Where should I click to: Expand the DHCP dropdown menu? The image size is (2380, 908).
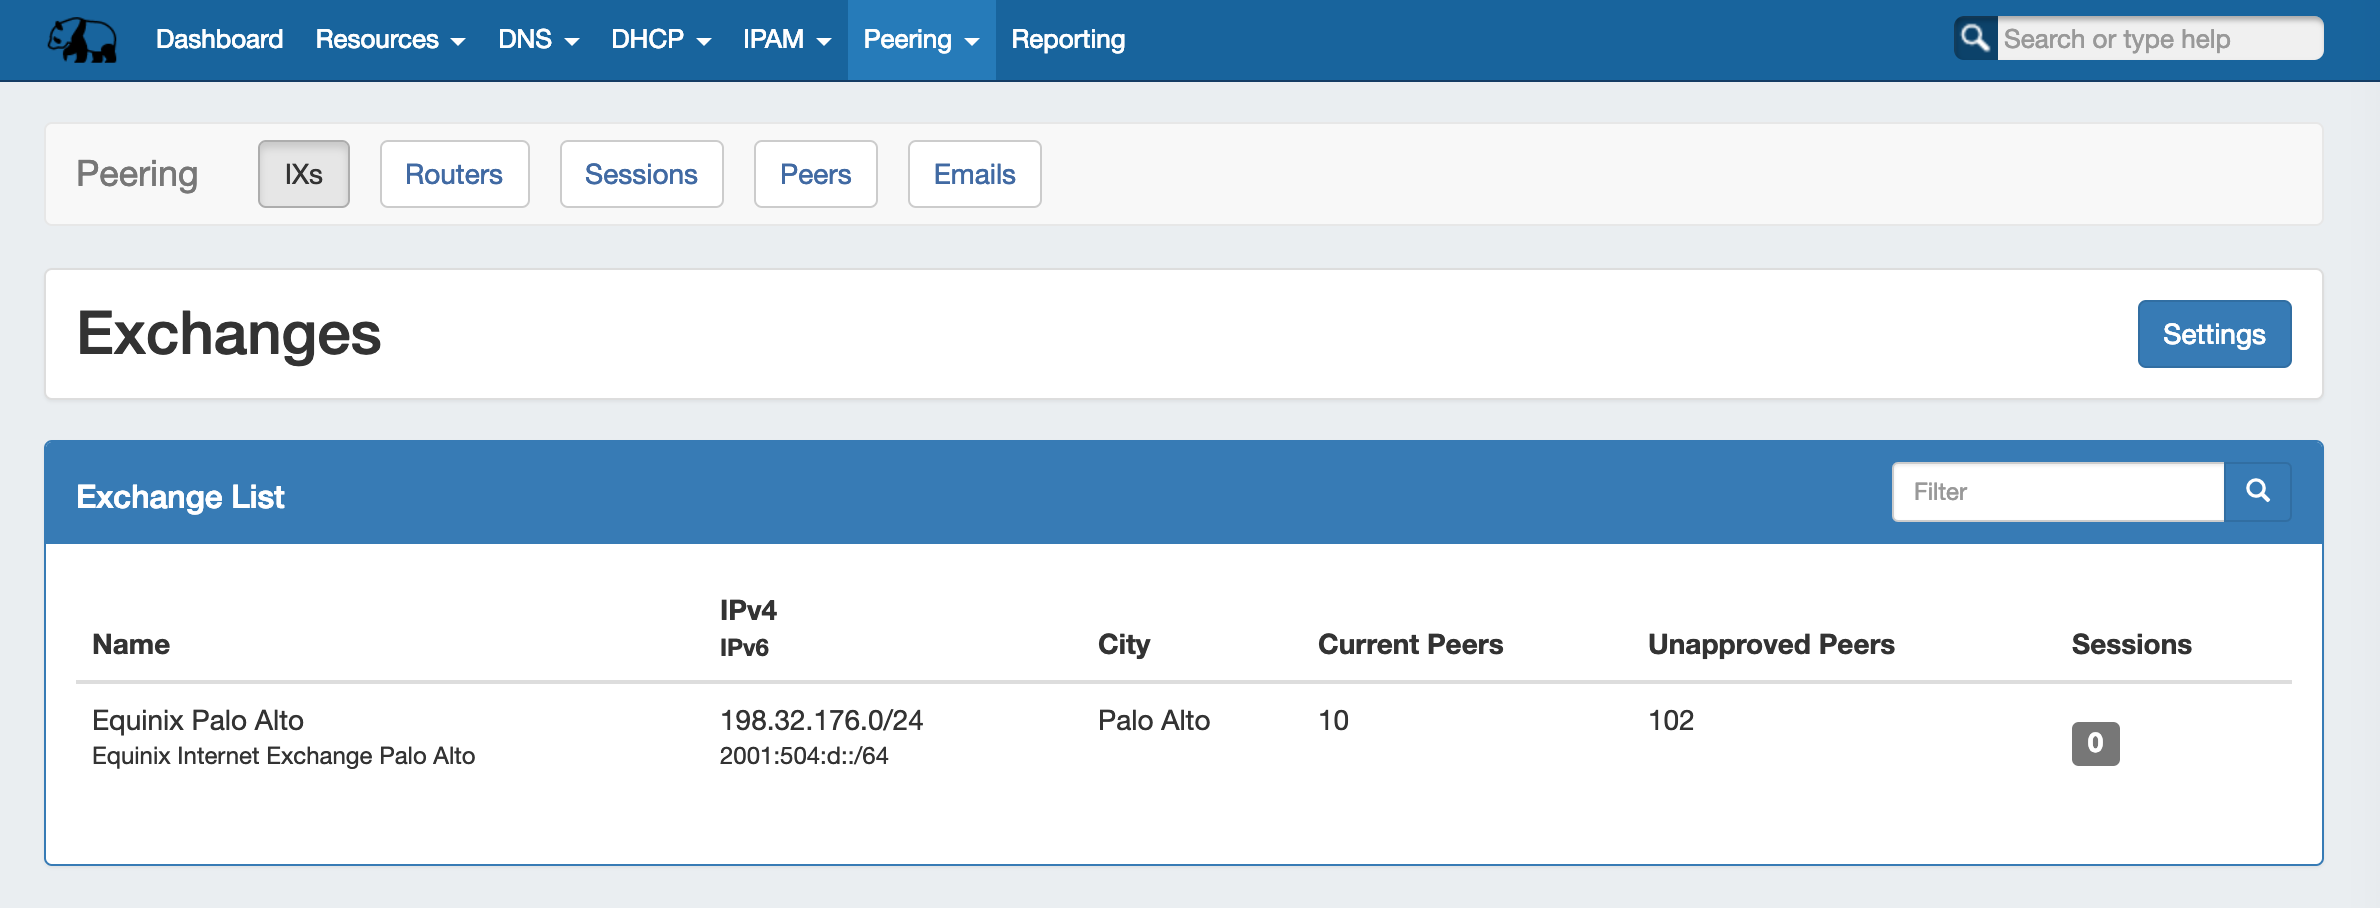pos(660,40)
